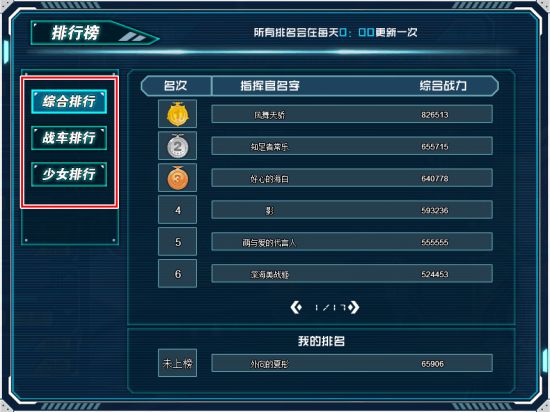Open the player row with power 826513
The image size is (550, 412).
[352, 114]
